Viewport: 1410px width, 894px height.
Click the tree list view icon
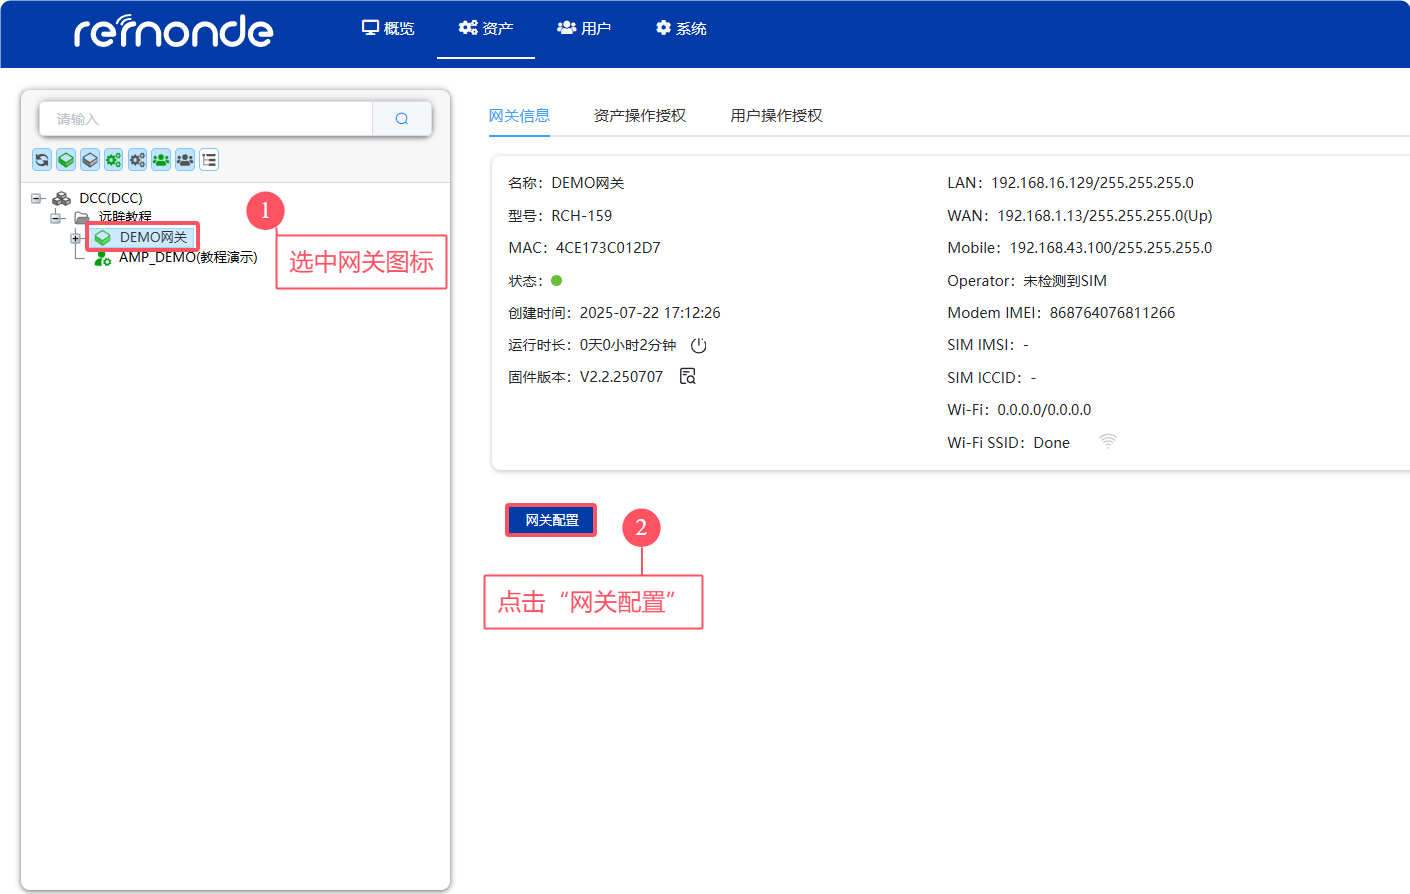pyautogui.click(x=209, y=160)
